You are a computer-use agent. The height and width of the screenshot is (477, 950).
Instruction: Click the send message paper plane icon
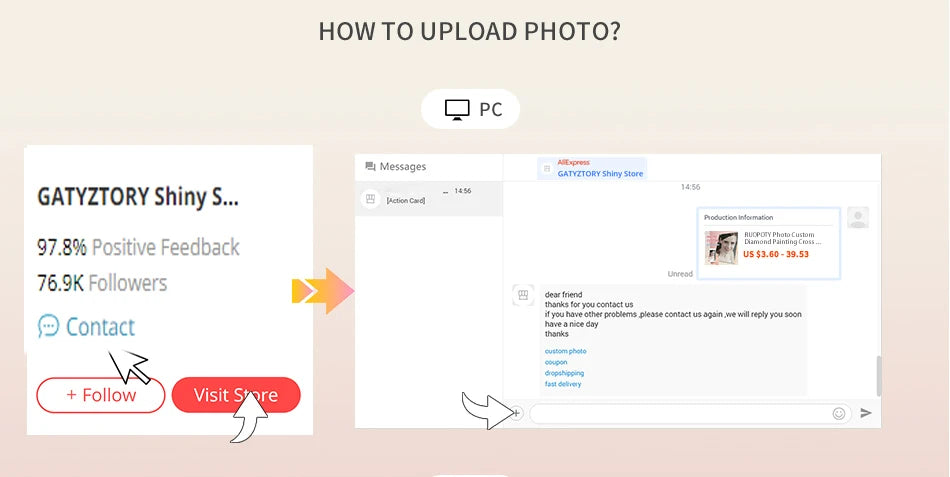(866, 413)
